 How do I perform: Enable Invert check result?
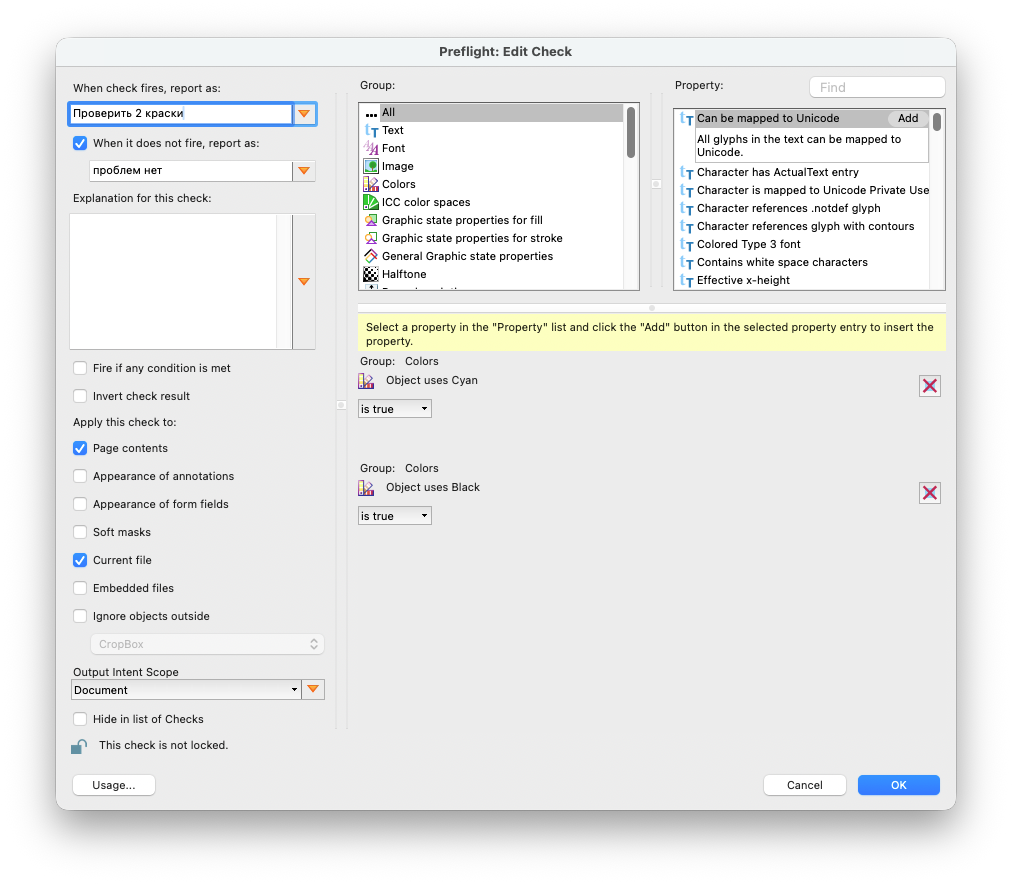[80, 396]
